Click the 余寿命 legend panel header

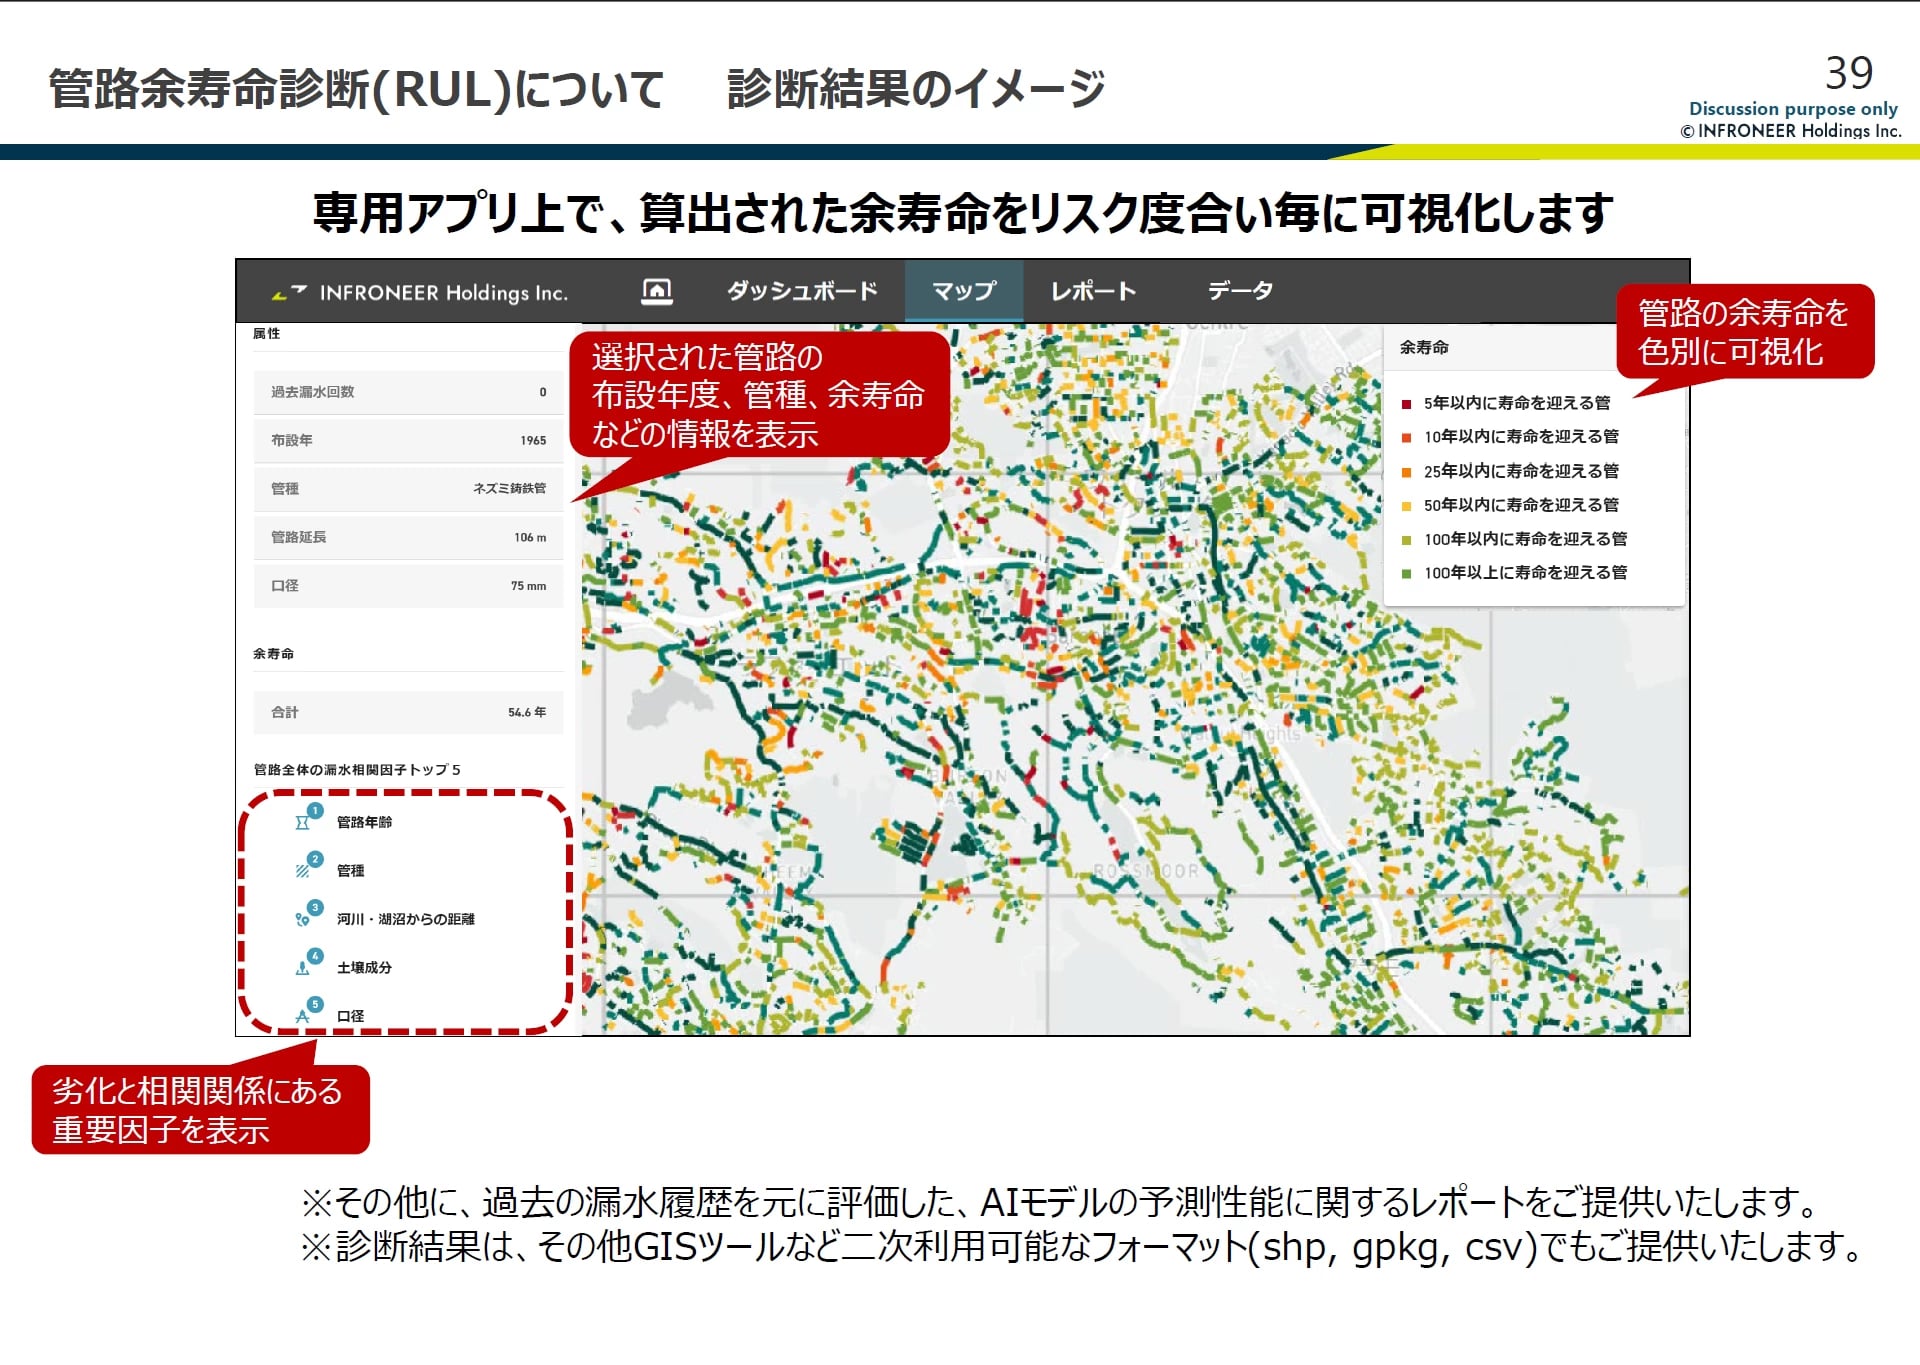[x=1424, y=347]
